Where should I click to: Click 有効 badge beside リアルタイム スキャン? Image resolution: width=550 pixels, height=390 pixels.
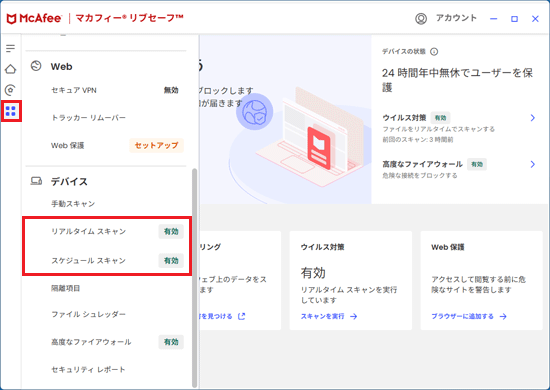171,231
